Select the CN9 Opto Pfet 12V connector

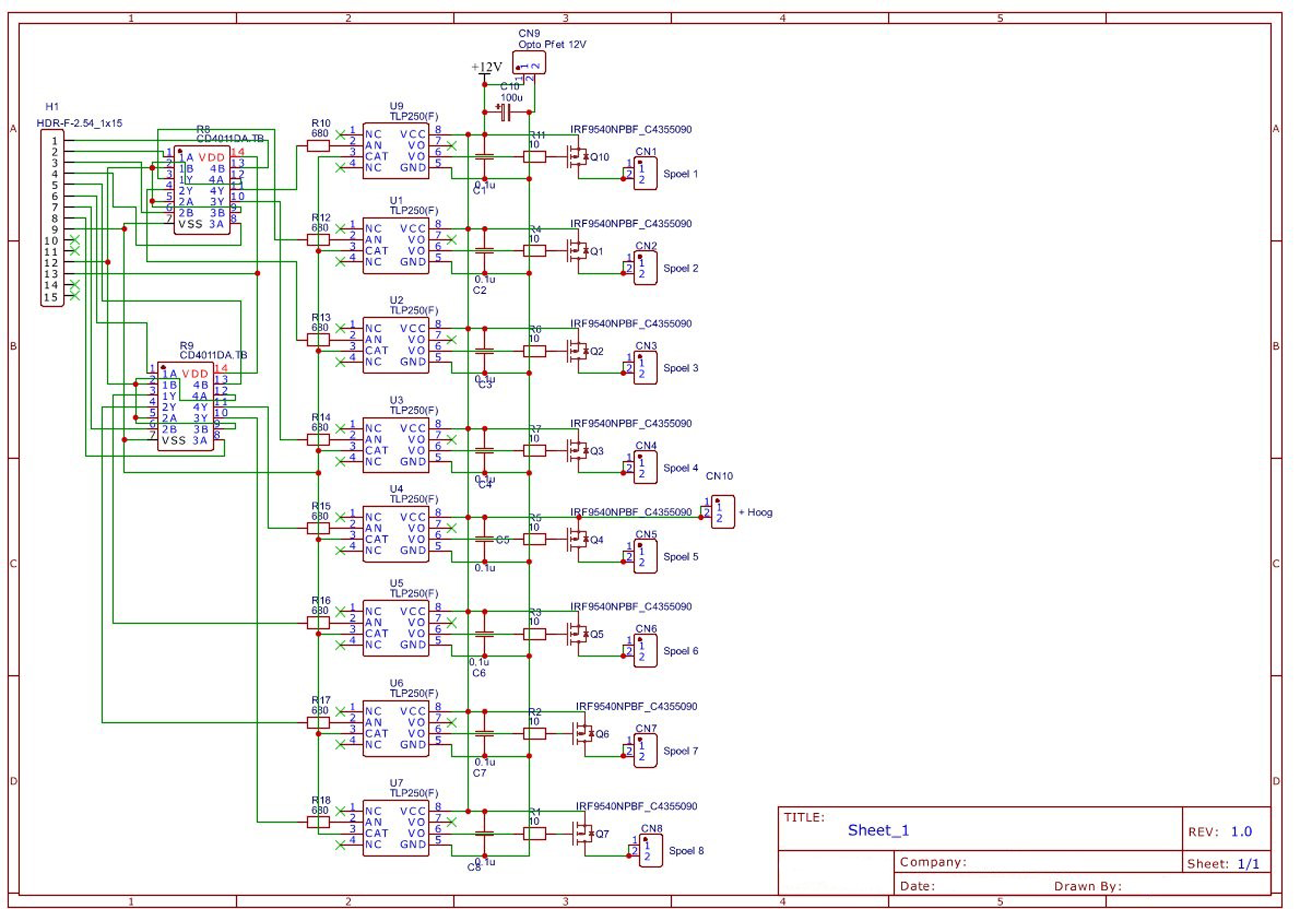530,63
